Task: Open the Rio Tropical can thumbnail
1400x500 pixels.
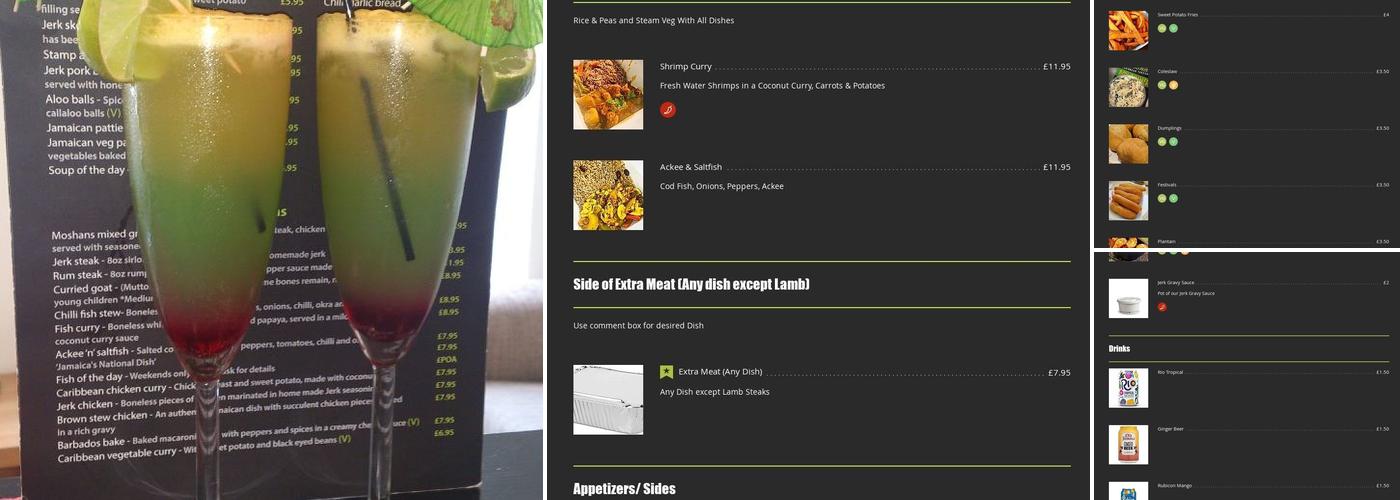Action: (1128, 388)
